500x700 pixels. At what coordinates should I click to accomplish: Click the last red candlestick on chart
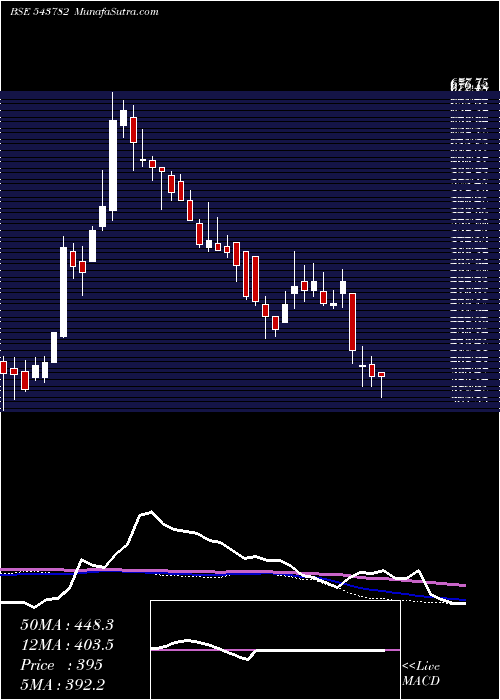381,375
